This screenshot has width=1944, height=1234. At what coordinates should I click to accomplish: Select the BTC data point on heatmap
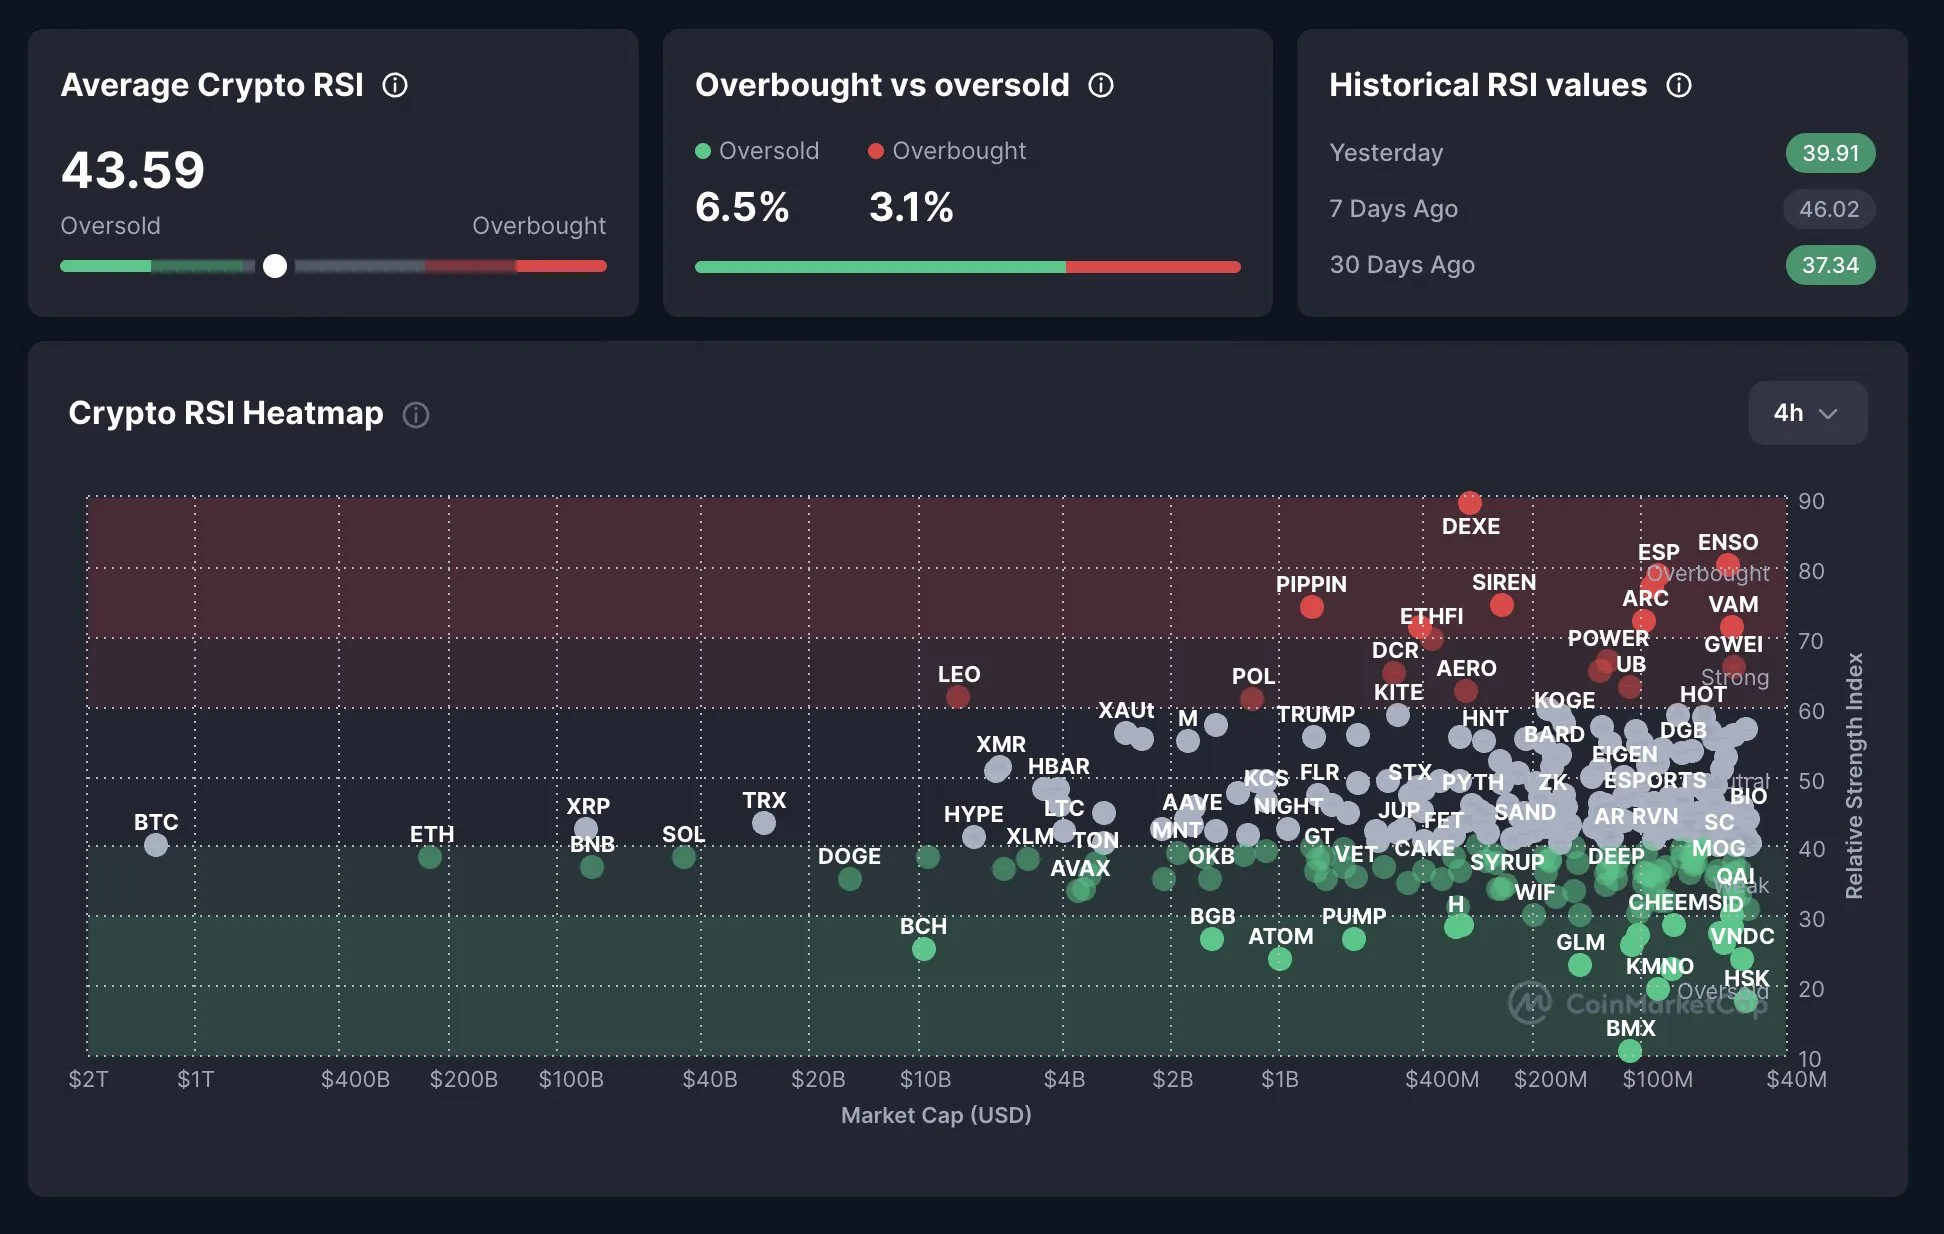pyautogui.click(x=156, y=845)
